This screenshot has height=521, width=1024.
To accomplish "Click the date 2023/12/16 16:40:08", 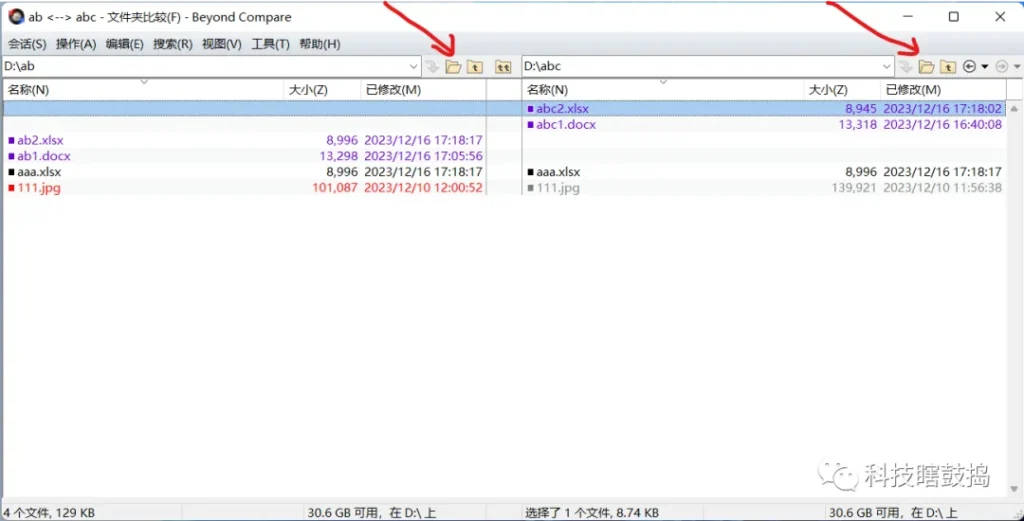I will 942,125.
